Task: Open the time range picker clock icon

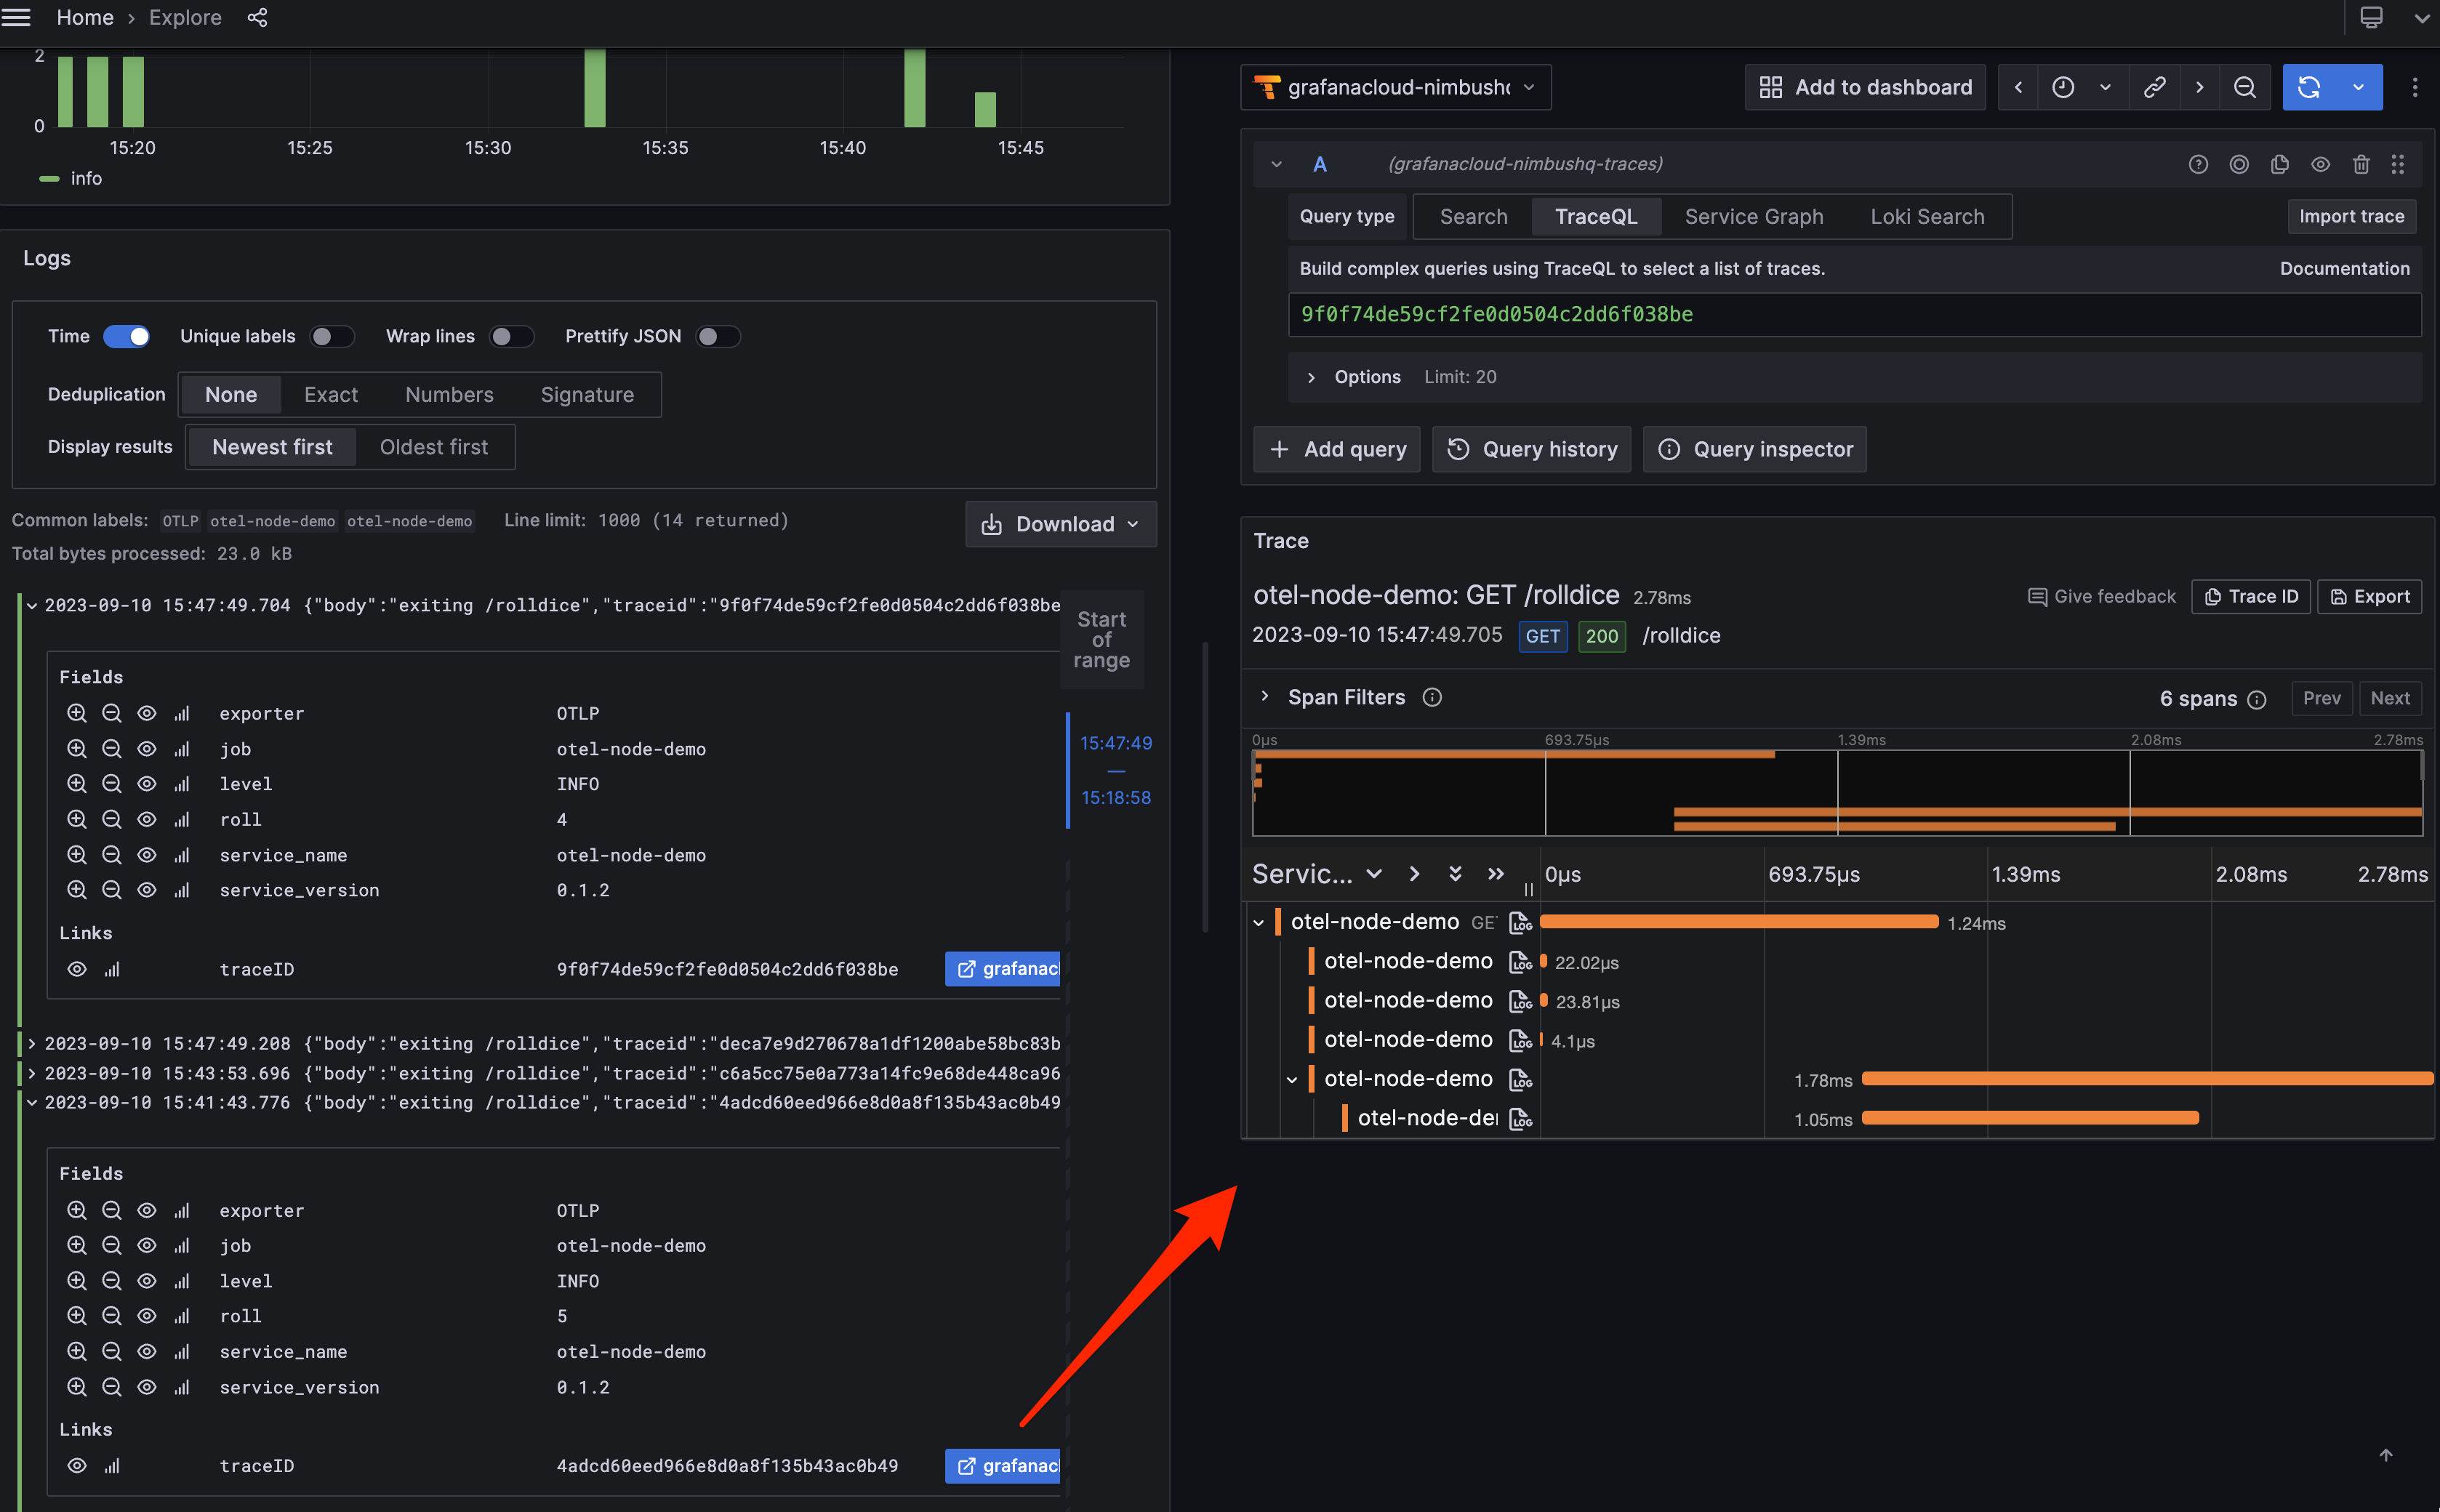Action: click(x=2062, y=87)
